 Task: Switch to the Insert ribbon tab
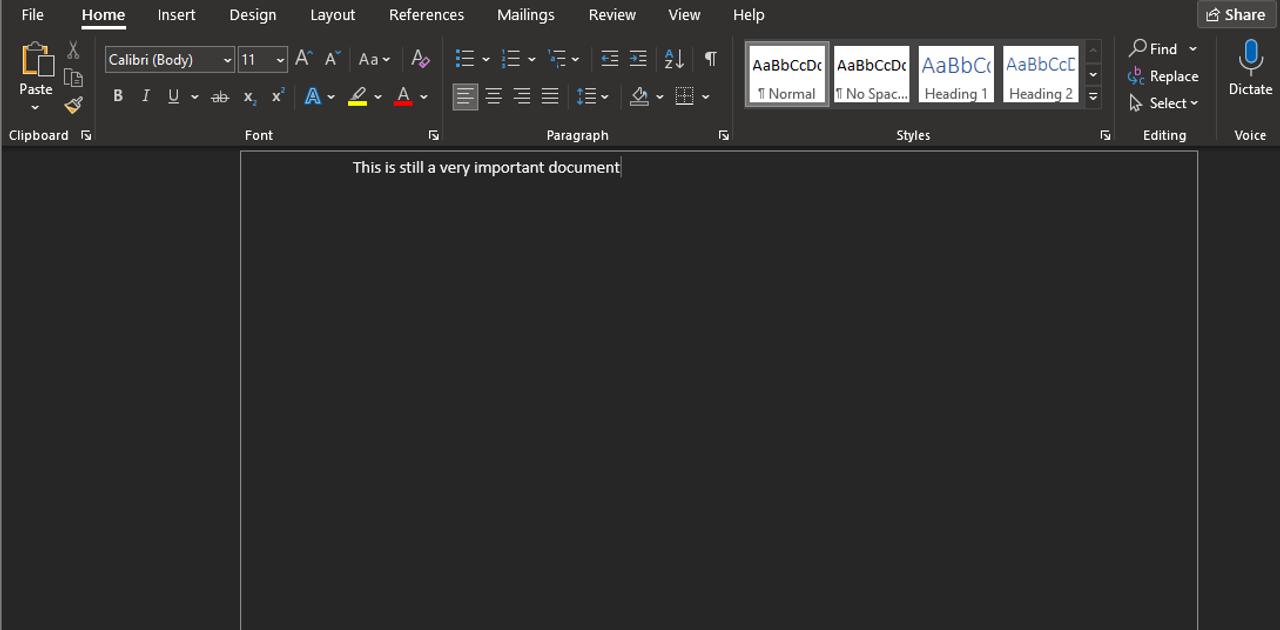(176, 14)
